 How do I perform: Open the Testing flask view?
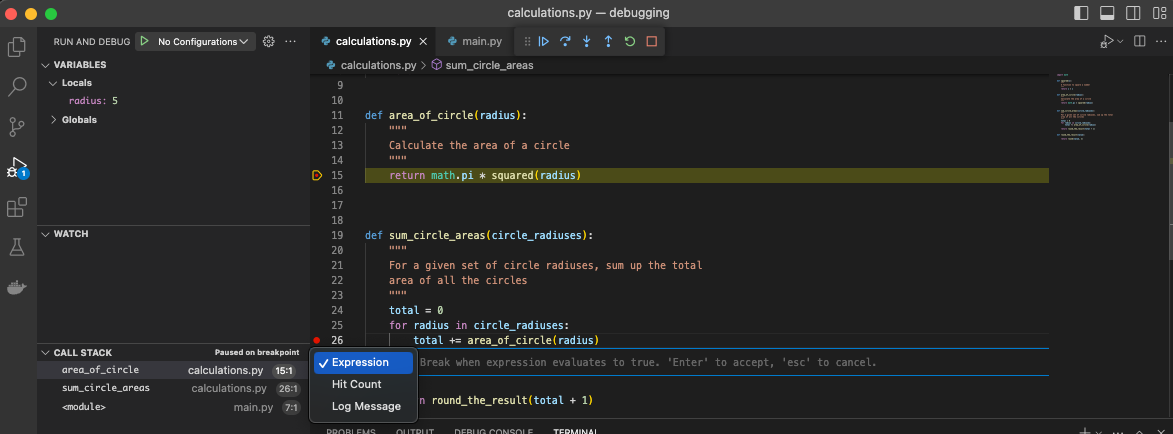click(16, 248)
